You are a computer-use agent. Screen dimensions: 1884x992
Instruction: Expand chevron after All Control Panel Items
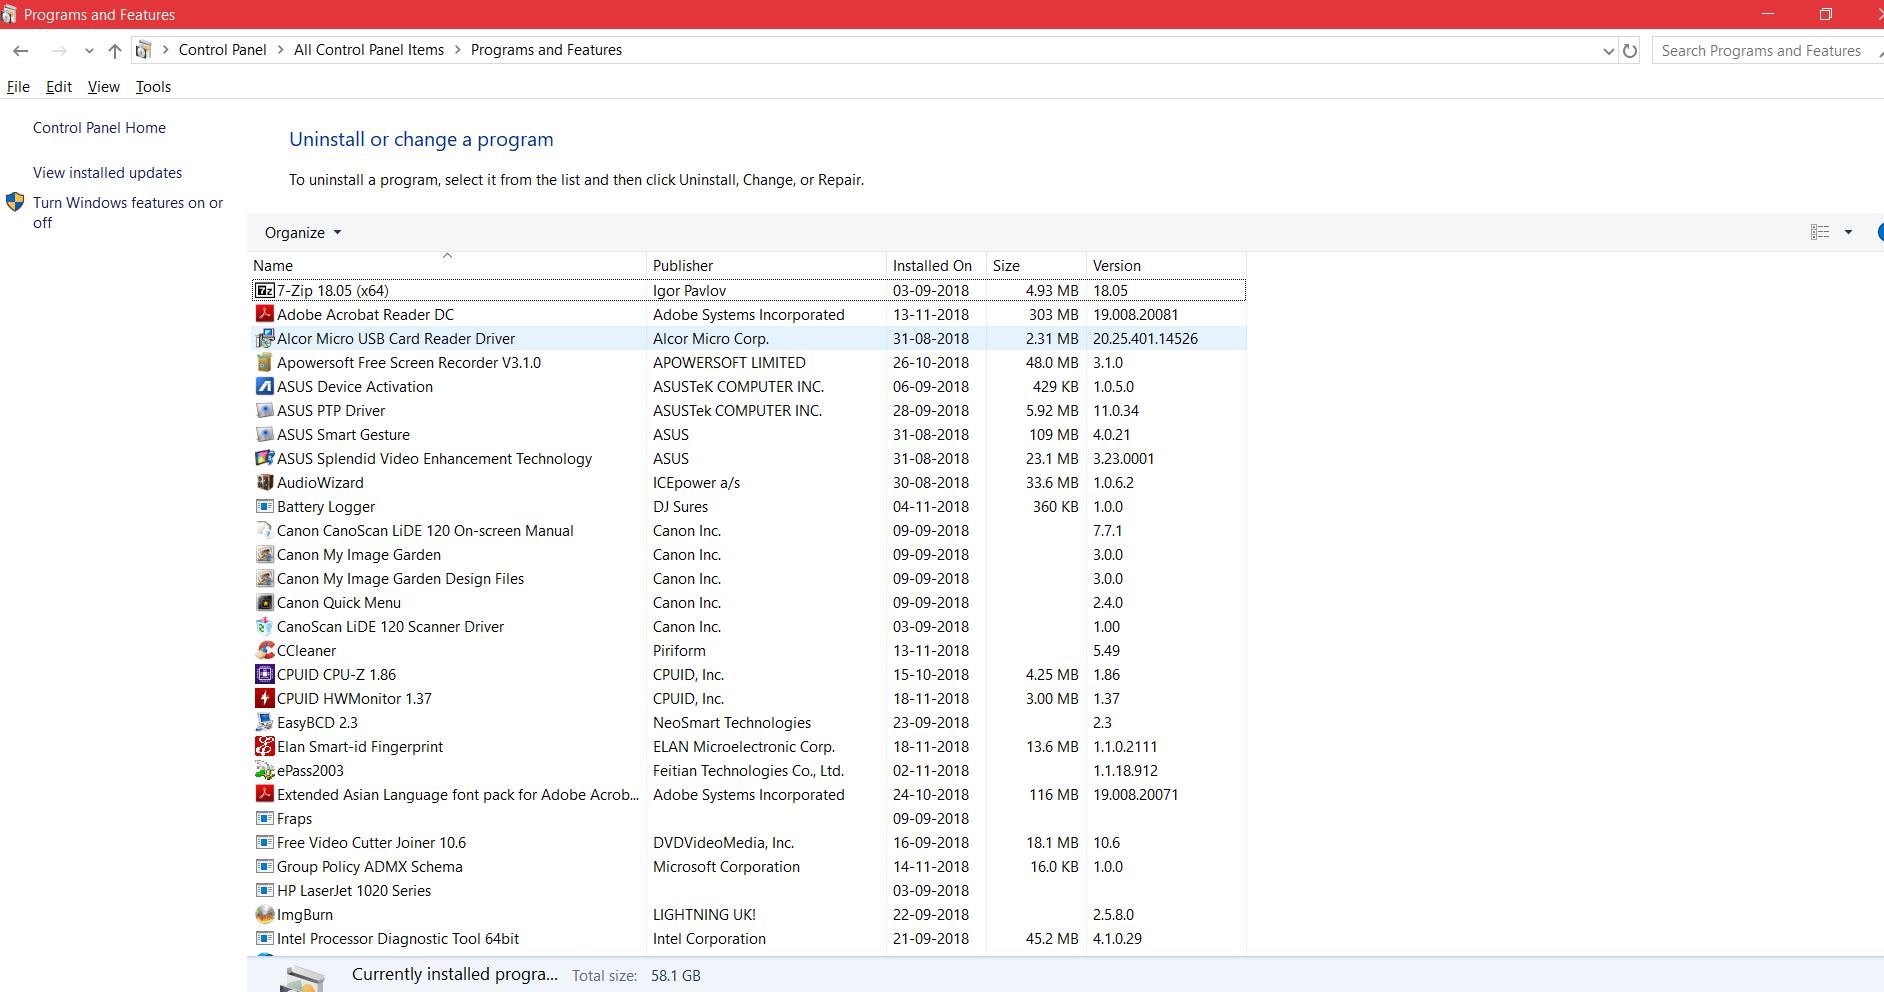point(458,50)
